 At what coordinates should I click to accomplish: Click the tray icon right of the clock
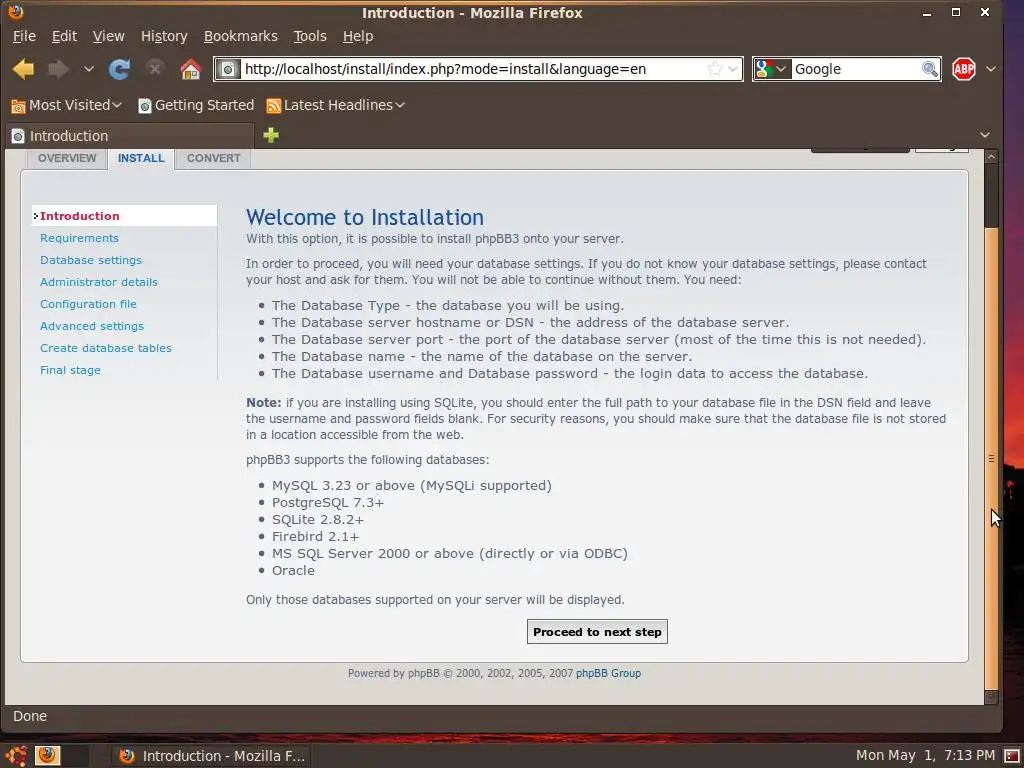pyautogui.click(x=1012, y=756)
